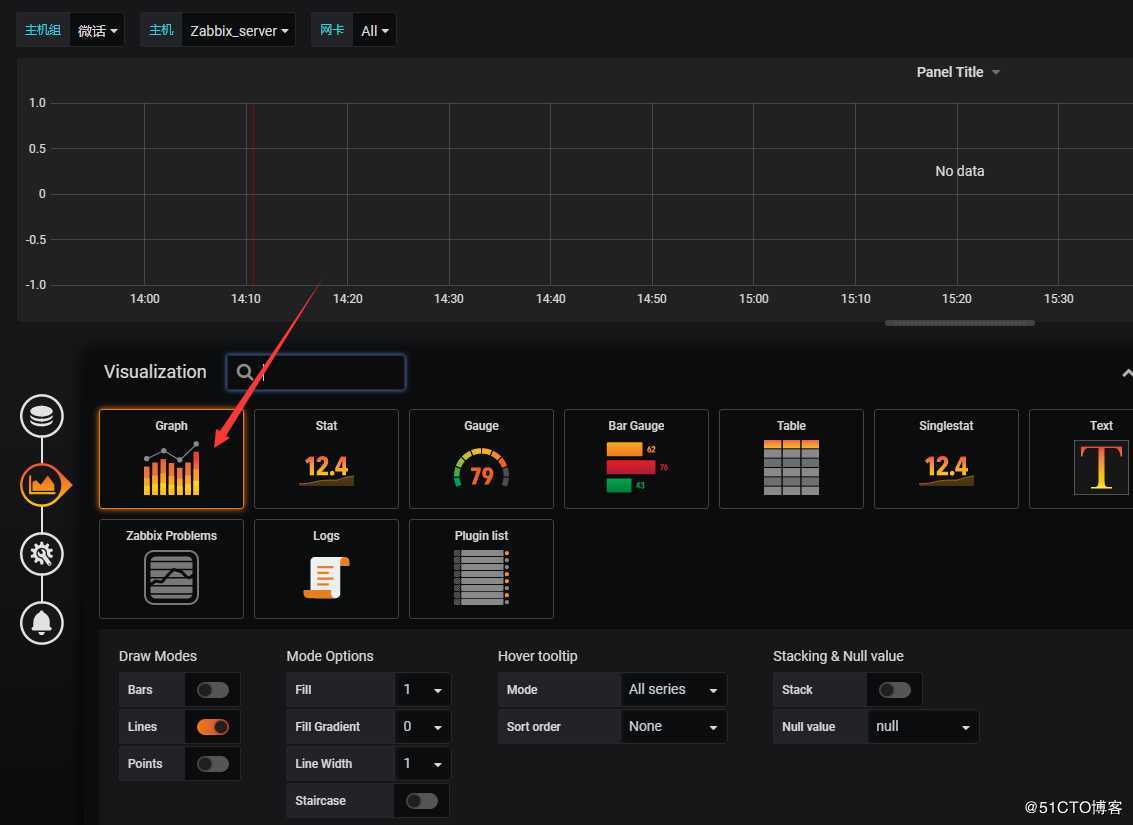Open the Fill Gradient value dropdown
This screenshot has height=825, width=1133.
(423, 727)
